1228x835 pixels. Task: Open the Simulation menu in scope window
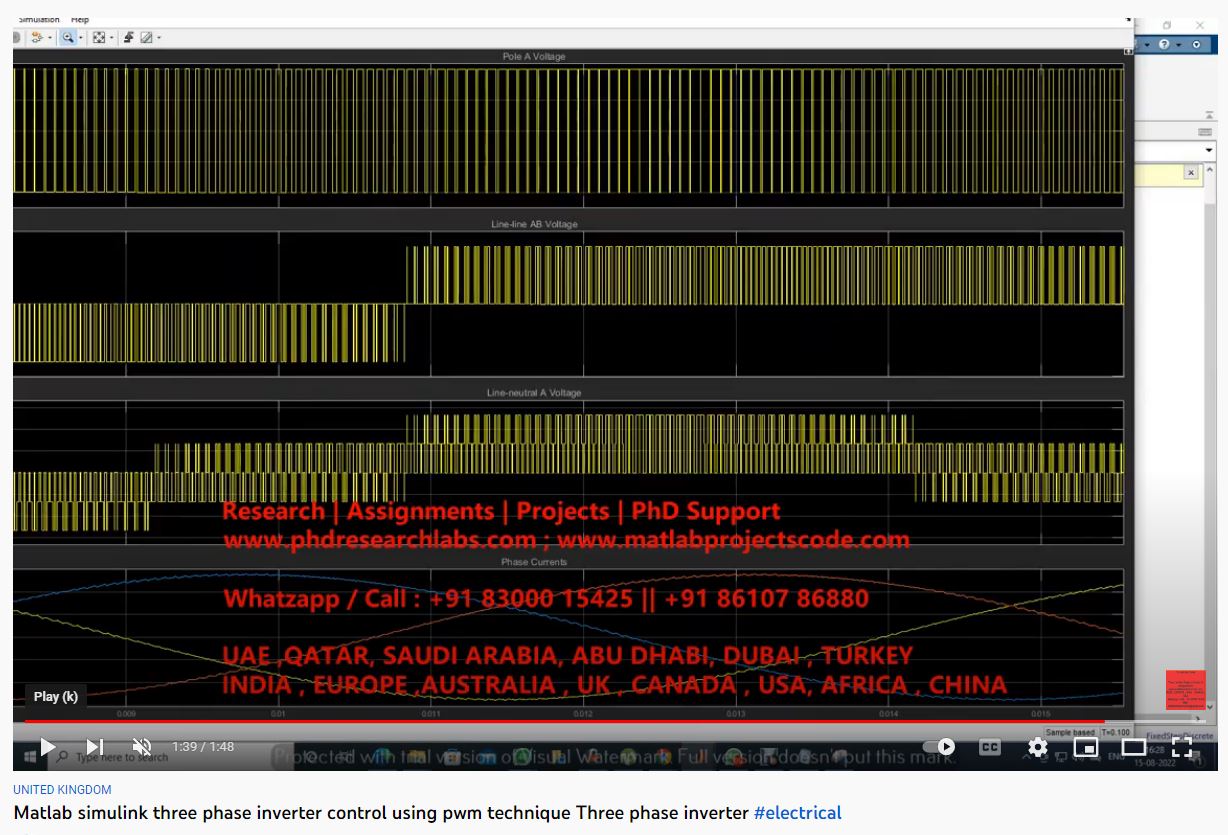point(38,20)
